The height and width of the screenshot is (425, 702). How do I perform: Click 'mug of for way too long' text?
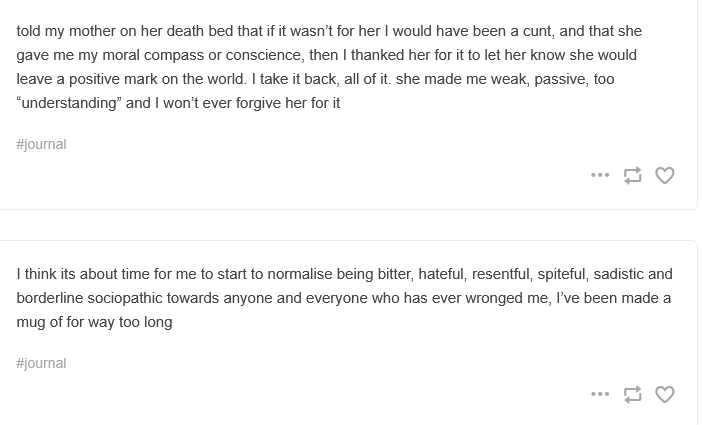pos(94,322)
